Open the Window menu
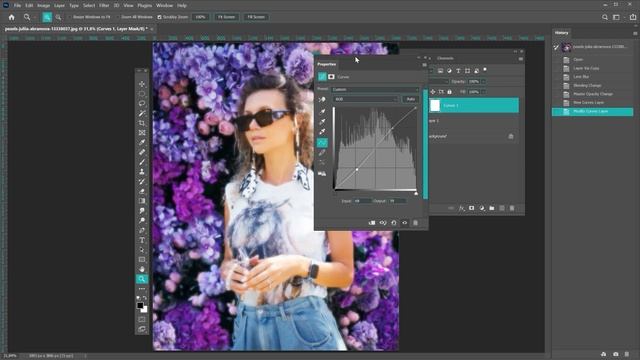The height and width of the screenshot is (360, 640). tap(164, 6)
